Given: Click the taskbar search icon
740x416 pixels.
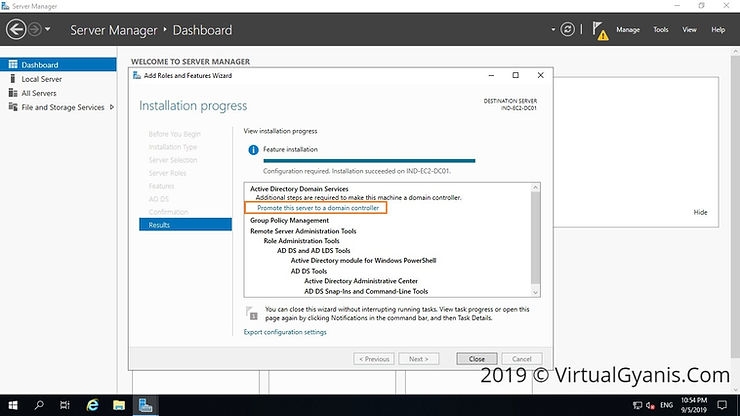Looking at the screenshot, I should click(x=39, y=405).
